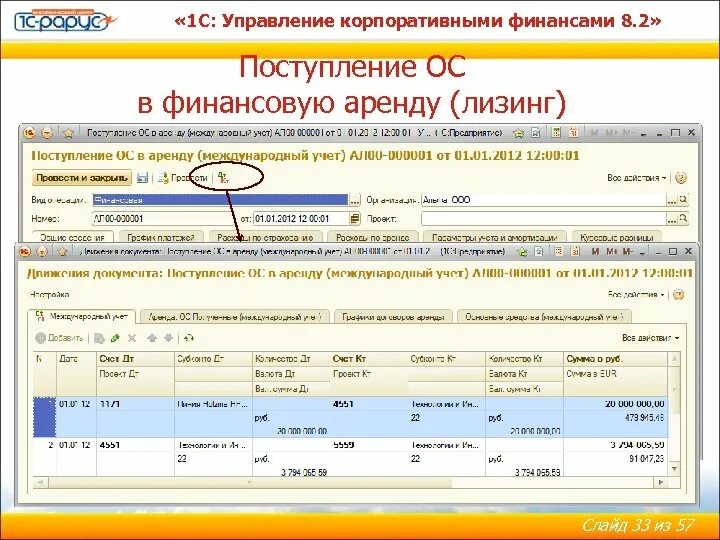Screen dimensions: 720x540
Task: Click the 'Провести' post button
Action: point(183,178)
